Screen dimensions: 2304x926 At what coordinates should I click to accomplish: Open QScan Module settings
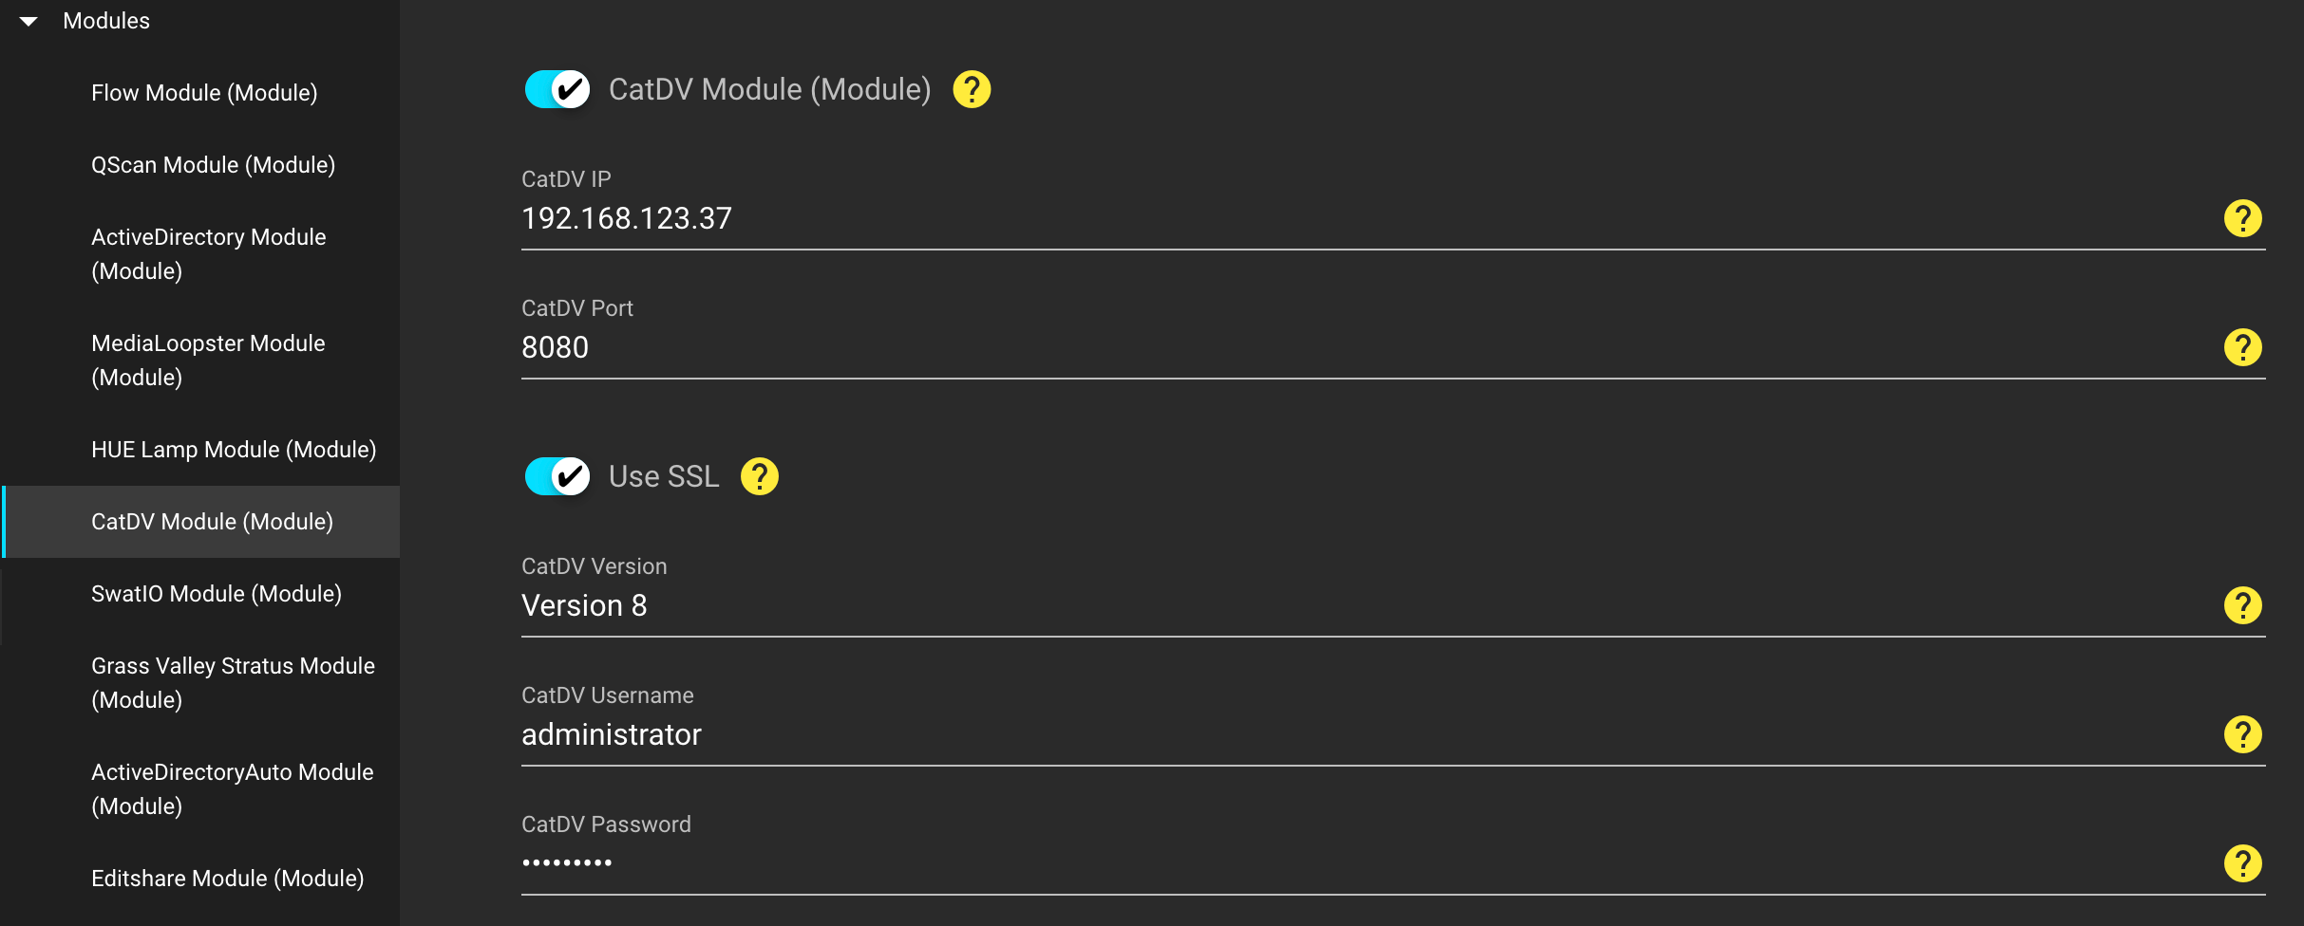click(x=213, y=165)
